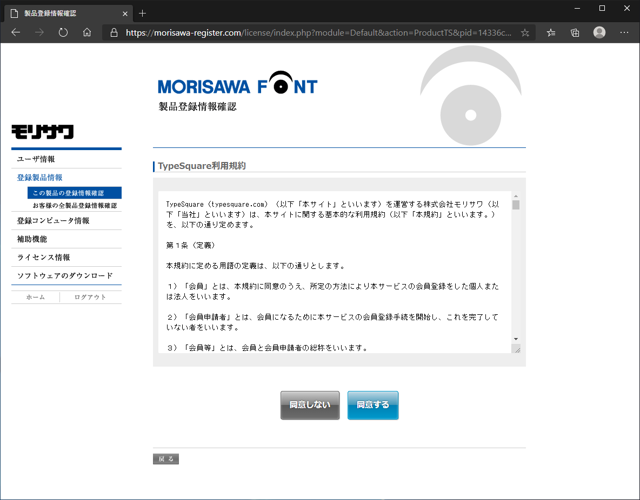Minimize the browser window
This screenshot has height=500, width=640.
click(577, 8)
